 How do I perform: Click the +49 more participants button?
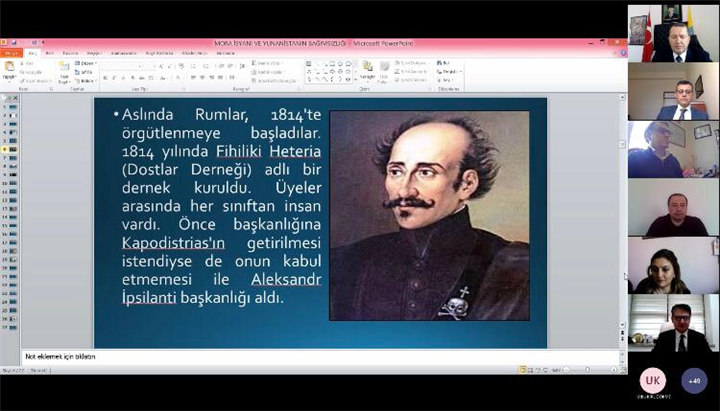[694, 381]
